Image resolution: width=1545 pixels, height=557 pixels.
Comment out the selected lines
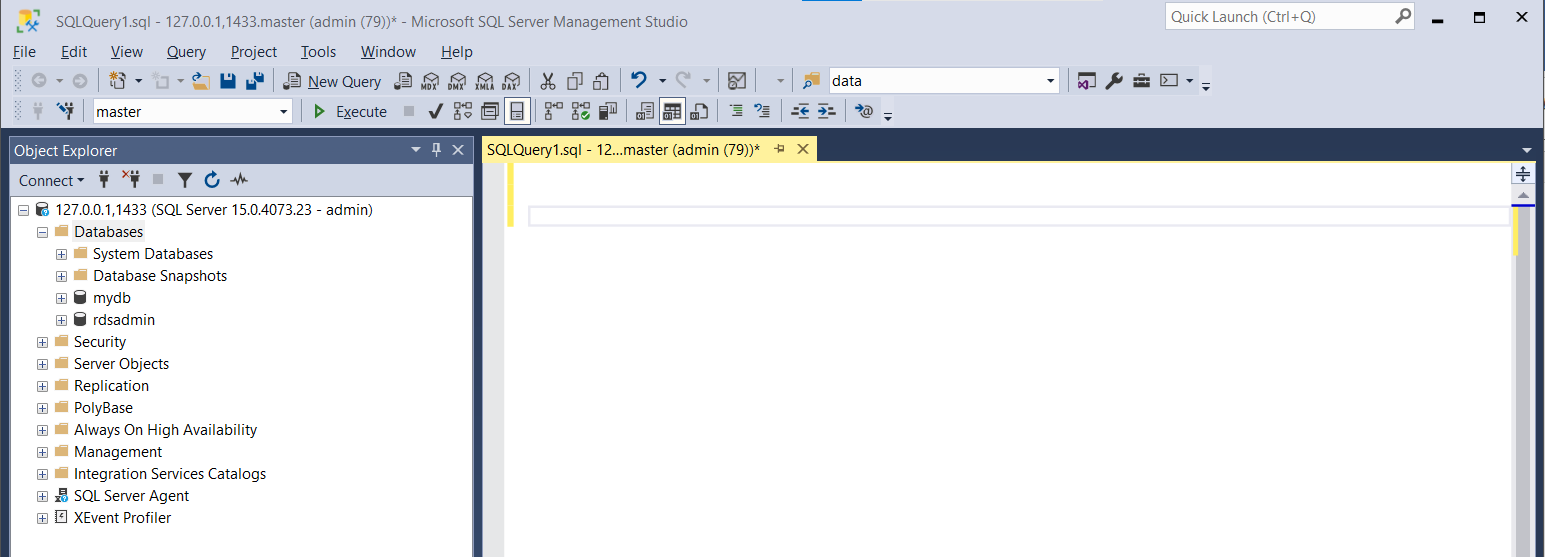pyautogui.click(x=735, y=111)
